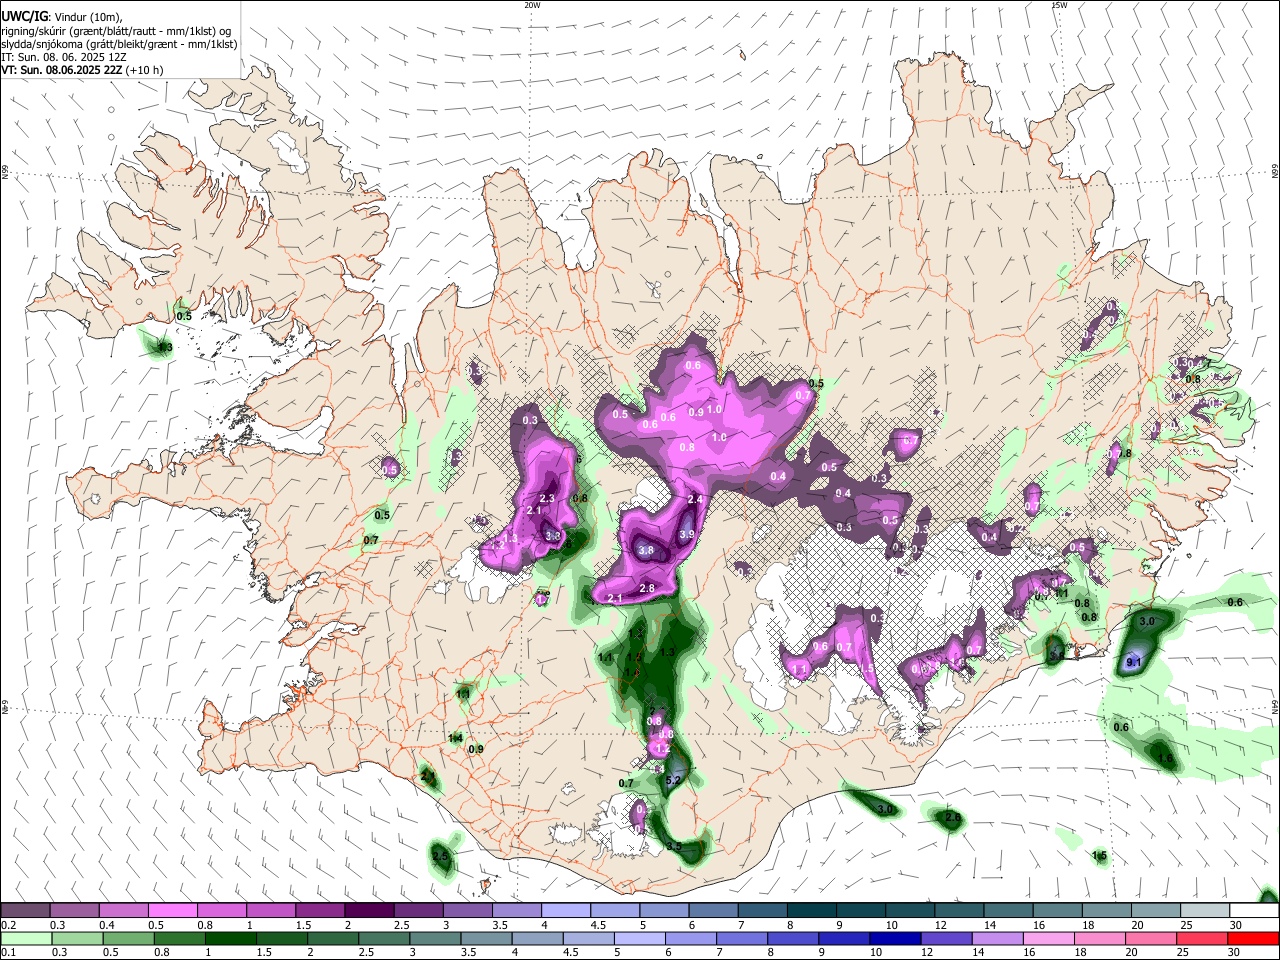Click the '20W' longitude label
The height and width of the screenshot is (960, 1280).
(x=532, y=5)
